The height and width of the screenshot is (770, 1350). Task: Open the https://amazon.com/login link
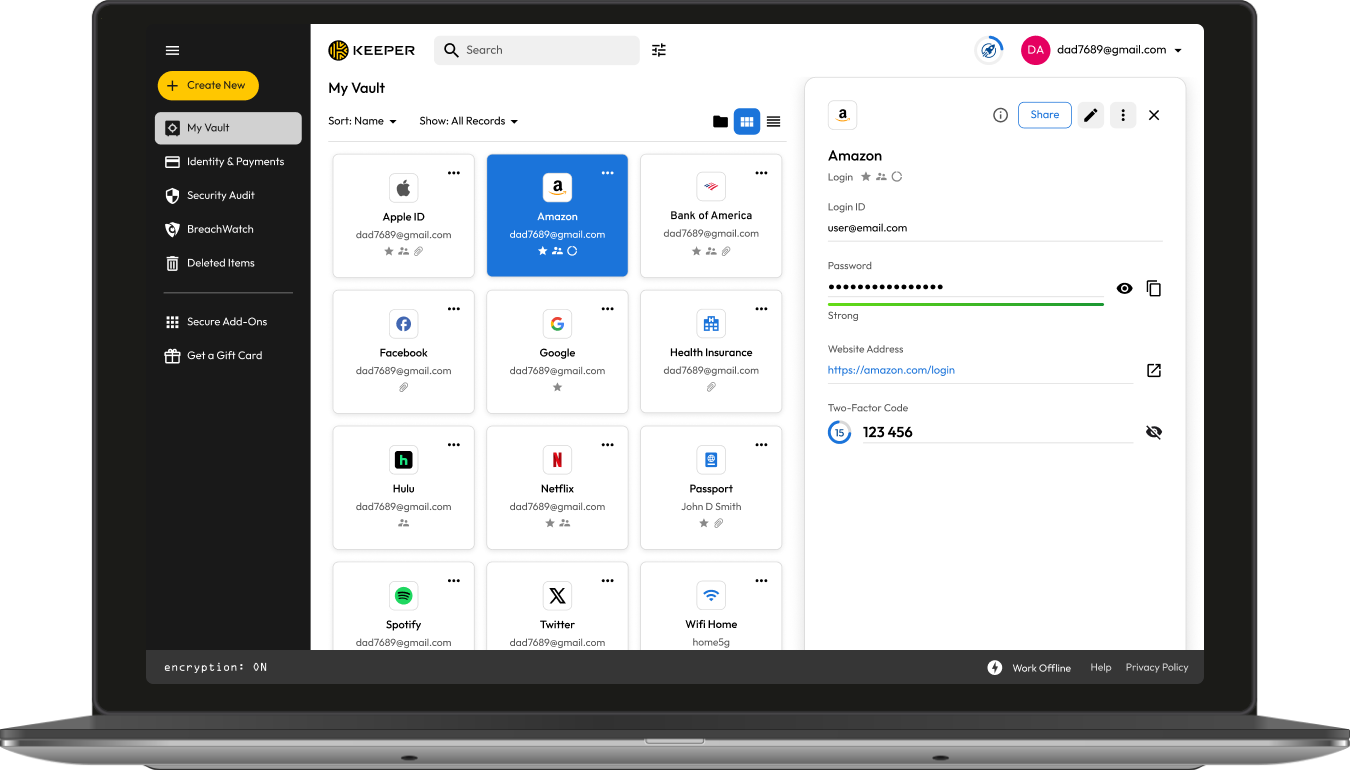[x=891, y=370]
